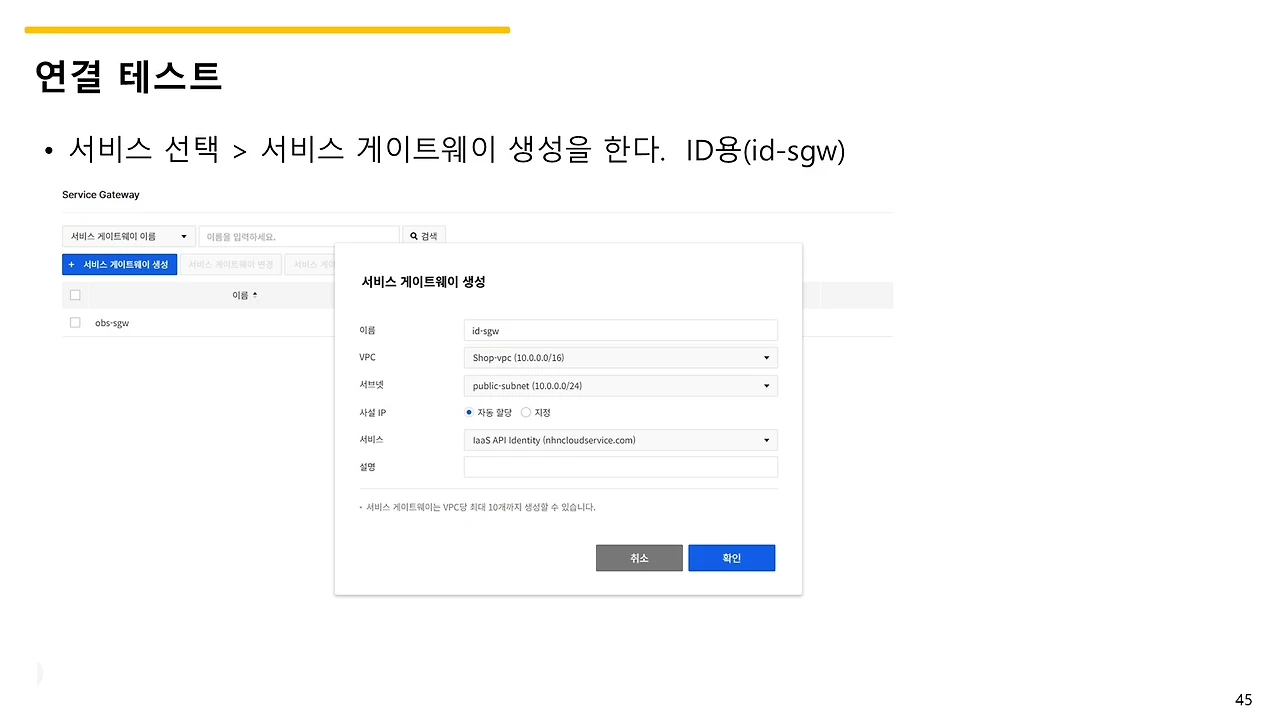Click the plus icon on 서비스 게이트웨이 생성 button
The width and height of the screenshot is (1280, 720).
click(72, 264)
